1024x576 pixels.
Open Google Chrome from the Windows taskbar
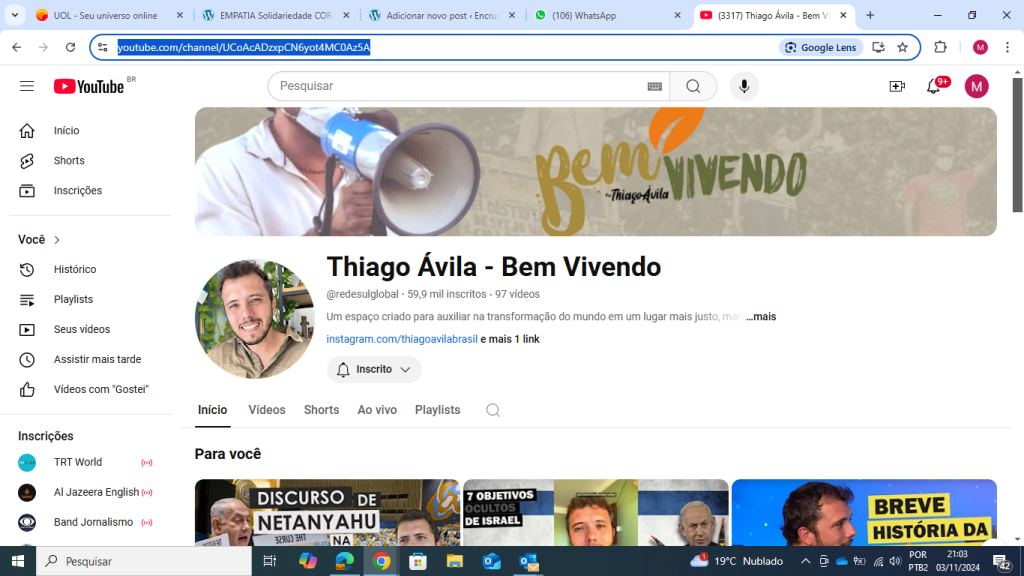pos(381,561)
